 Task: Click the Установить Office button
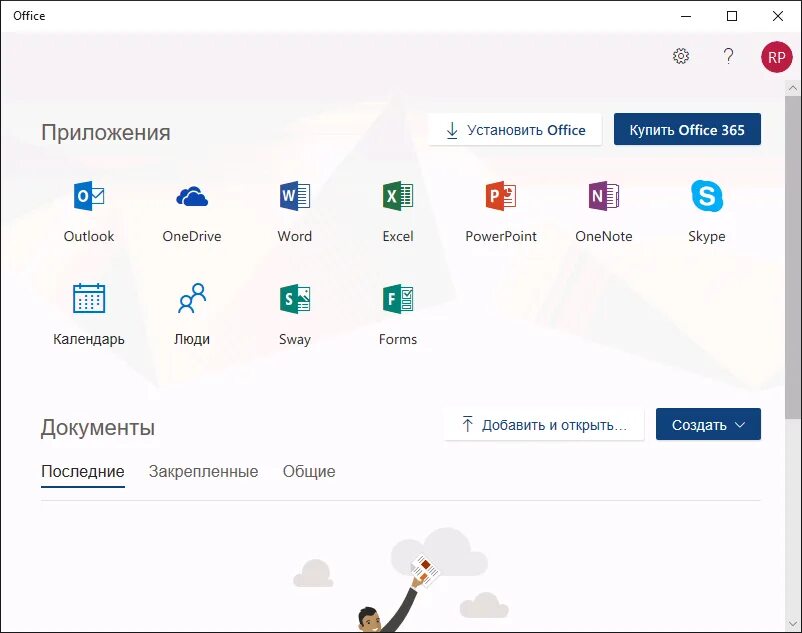tap(515, 130)
